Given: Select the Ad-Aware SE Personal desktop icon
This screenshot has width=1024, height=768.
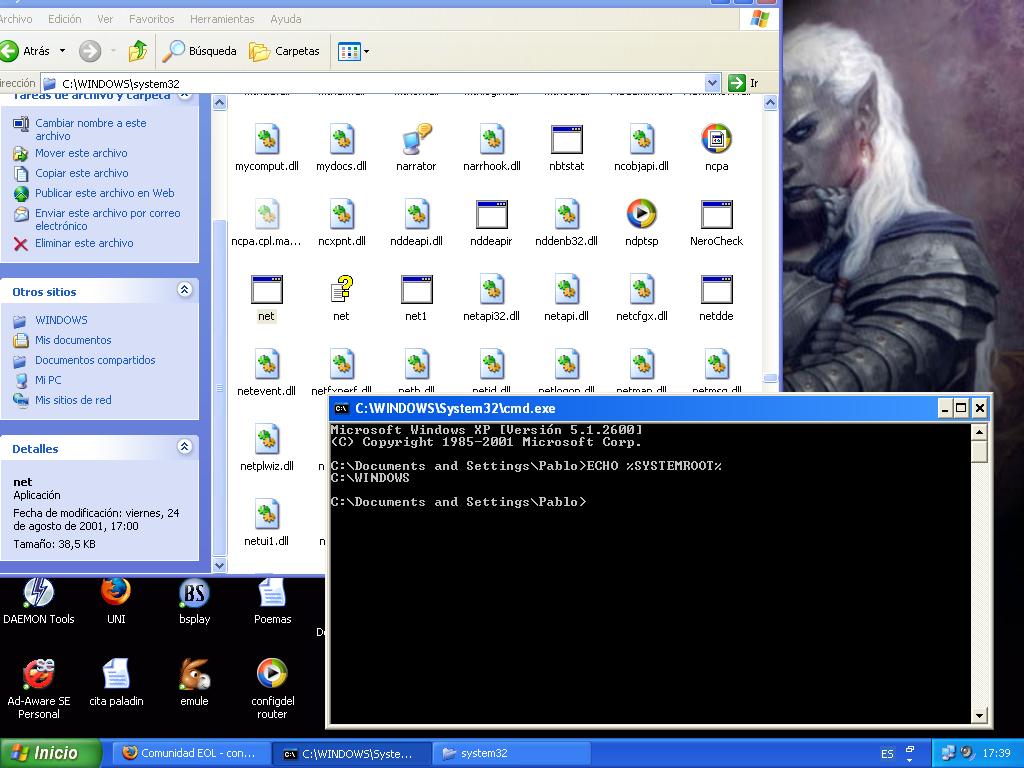Looking at the screenshot, I should (x=39, y=674).
